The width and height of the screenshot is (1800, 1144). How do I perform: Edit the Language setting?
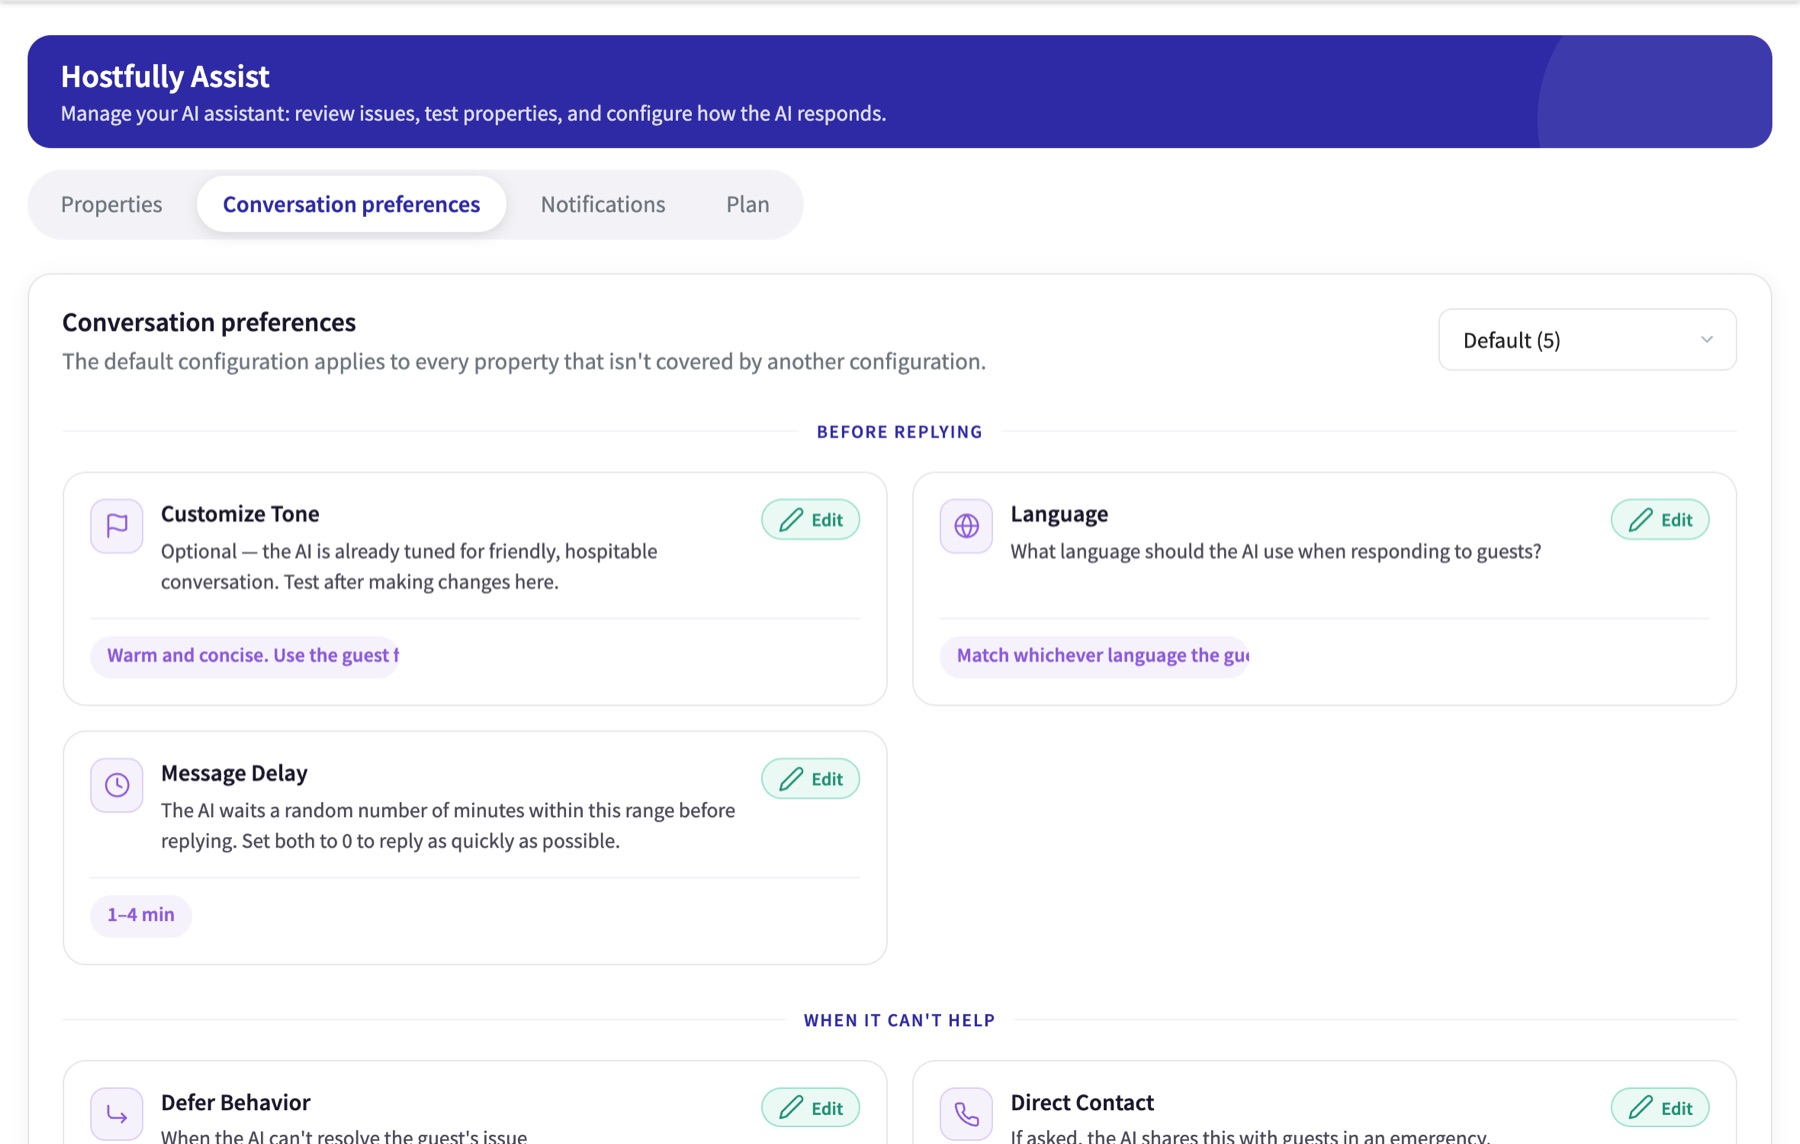1660,520
